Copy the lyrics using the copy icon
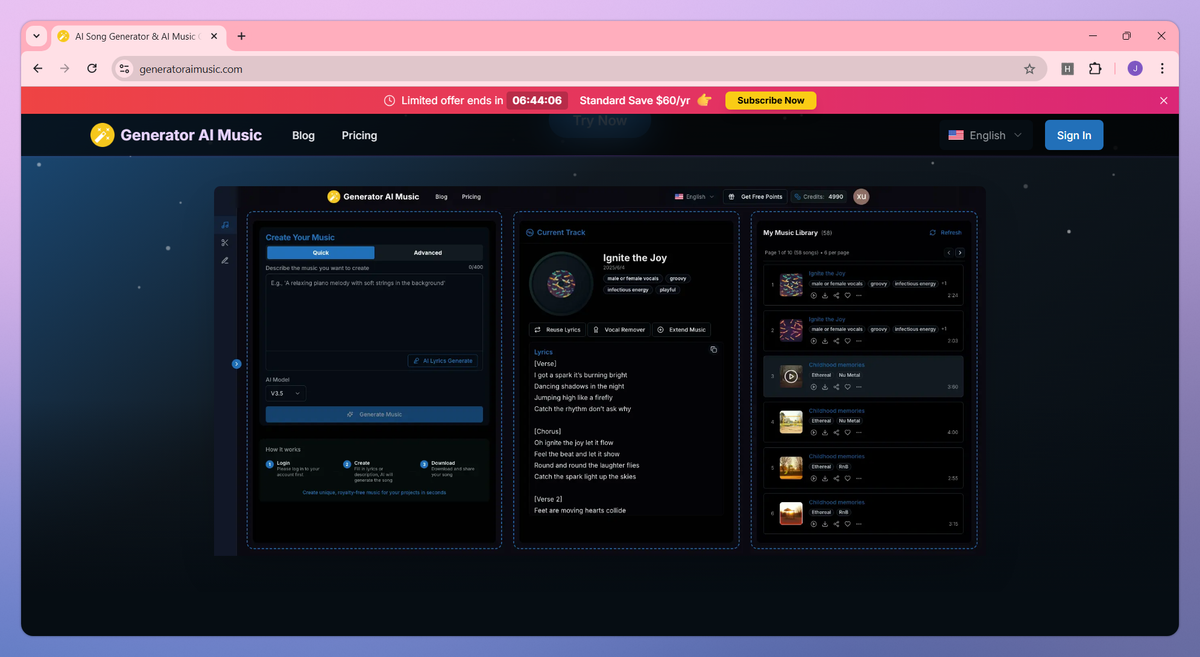Image resolution: width=1200 pixels, height=657 pixels. 712,348
